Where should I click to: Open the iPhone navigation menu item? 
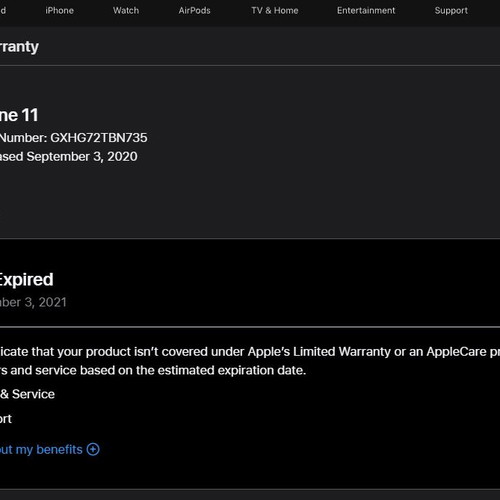point(59,10)
